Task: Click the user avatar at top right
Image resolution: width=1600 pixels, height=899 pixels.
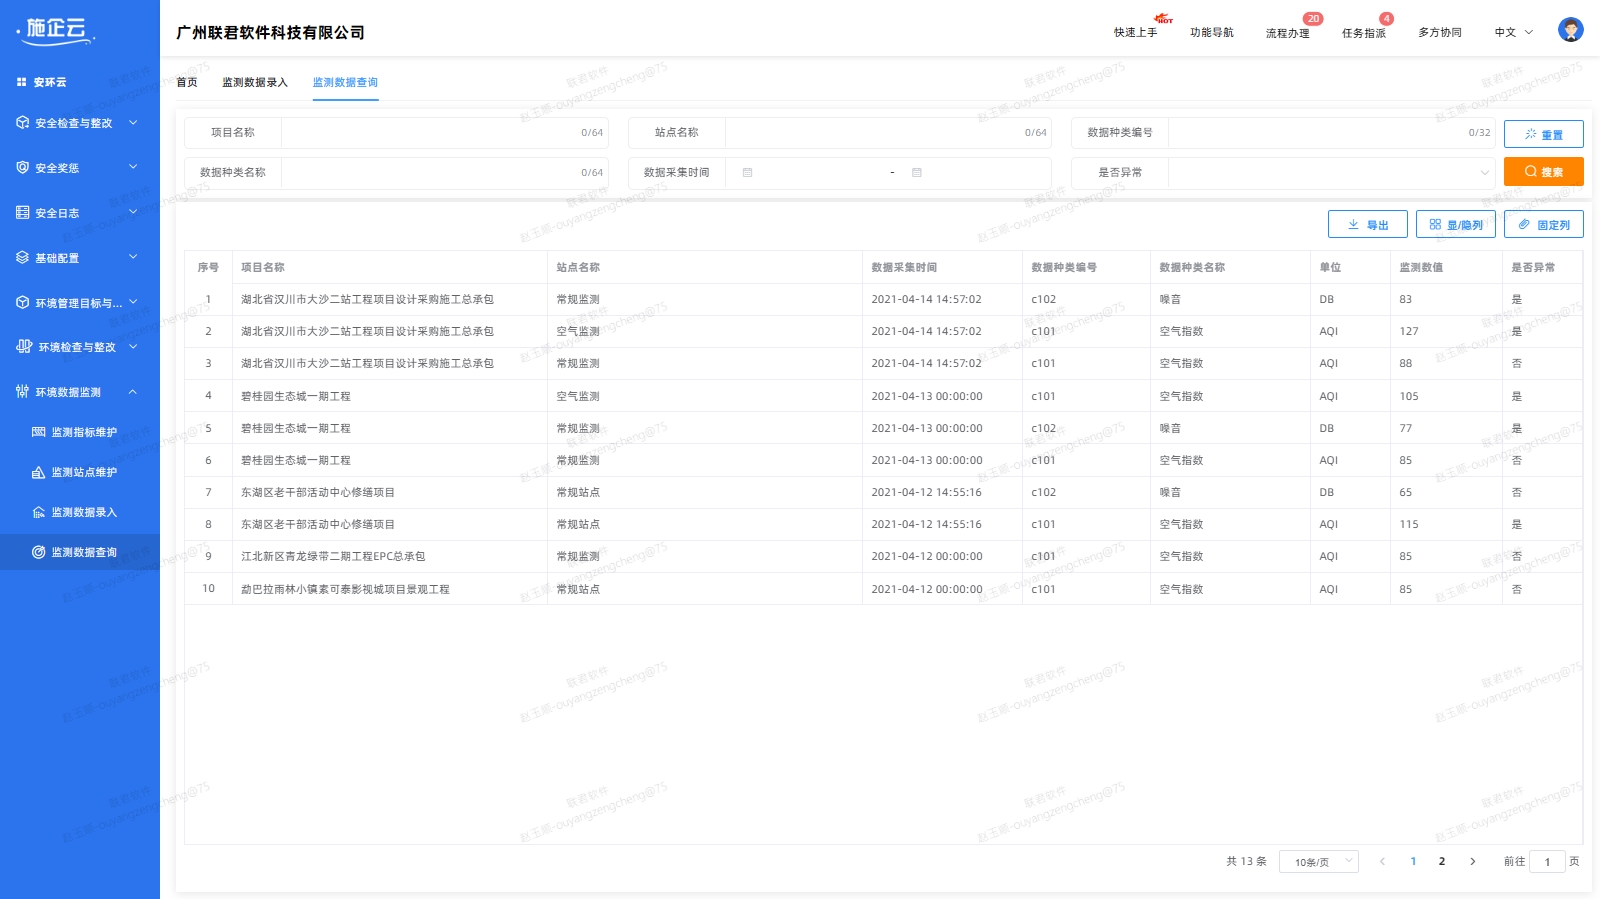Action: [1570, 30]
